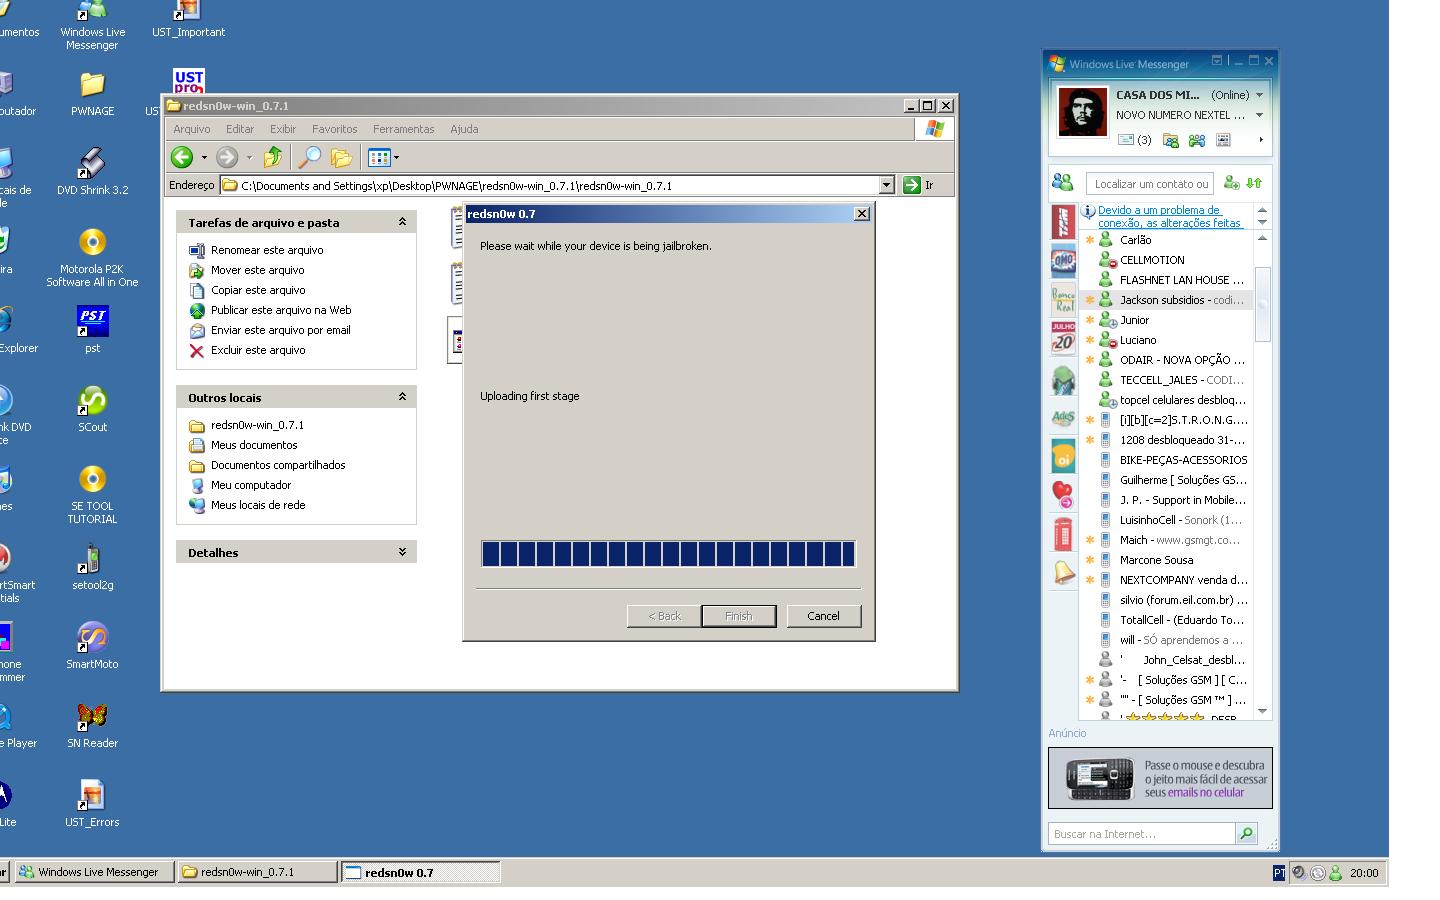Click the PT language indicator in tray
Viewport: 1440px width, 900px height.
pos(1279,873)
